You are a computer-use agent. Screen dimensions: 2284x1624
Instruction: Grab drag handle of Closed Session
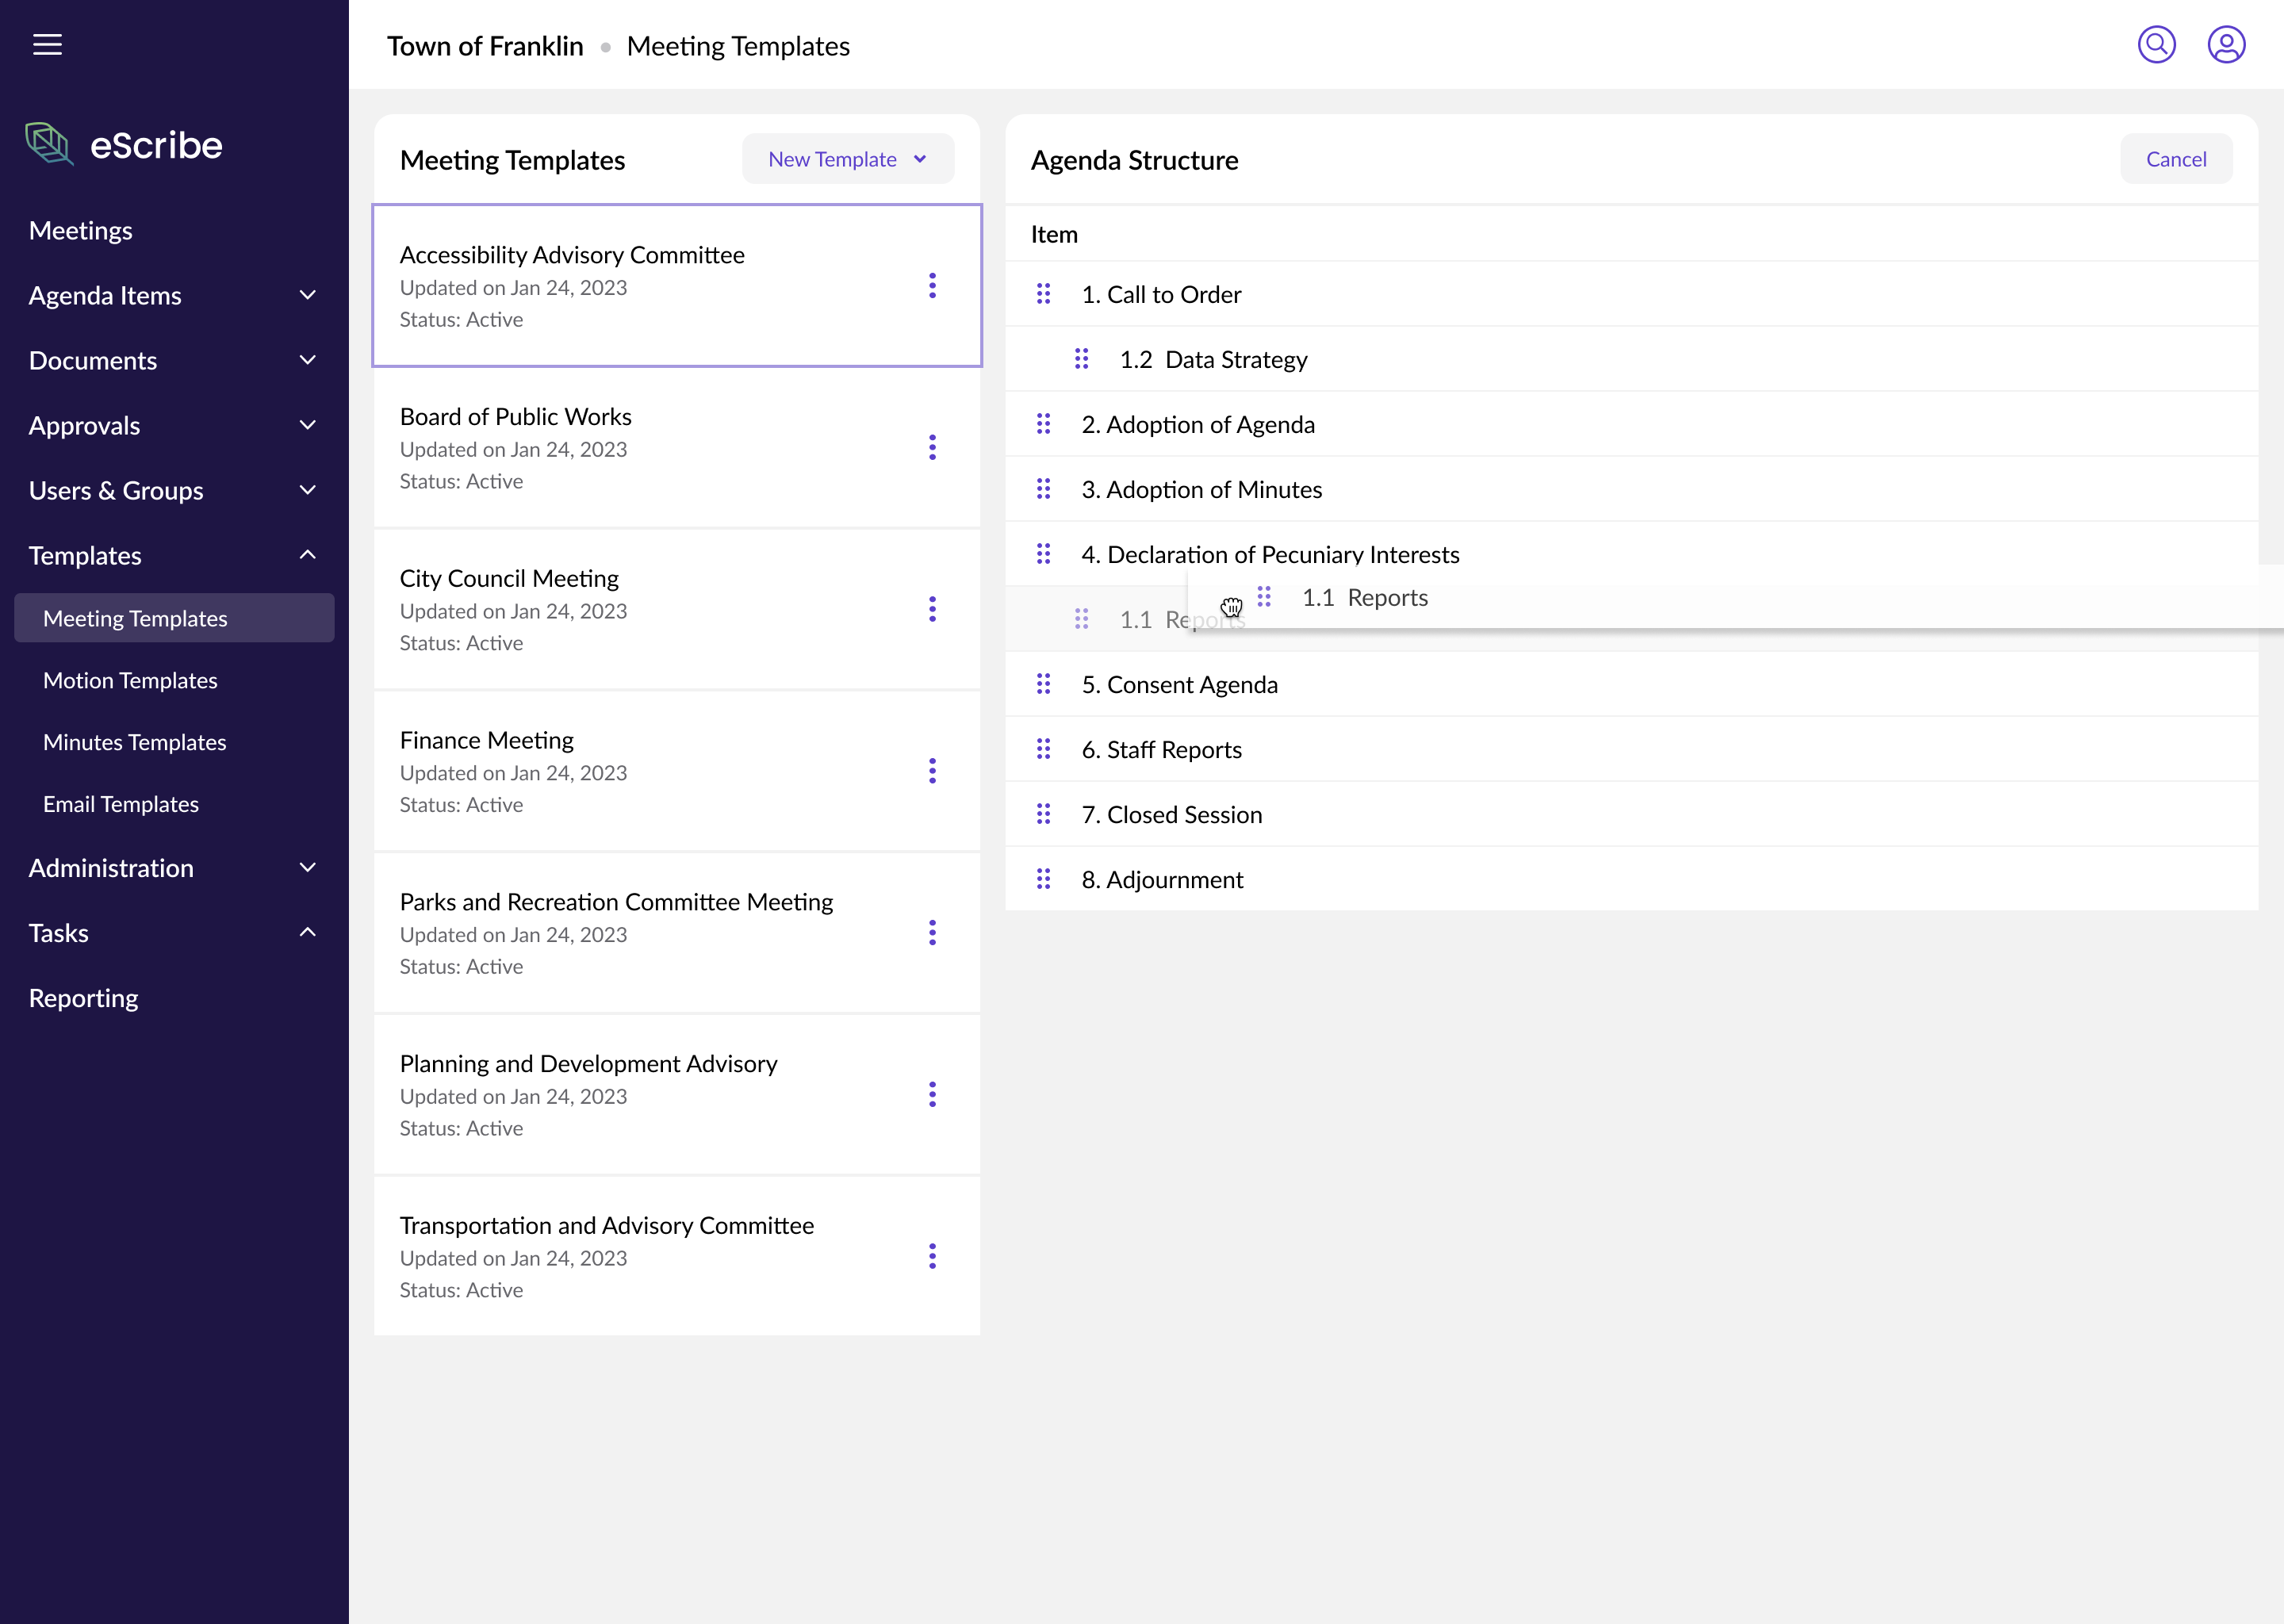(x=1043, y=814)
